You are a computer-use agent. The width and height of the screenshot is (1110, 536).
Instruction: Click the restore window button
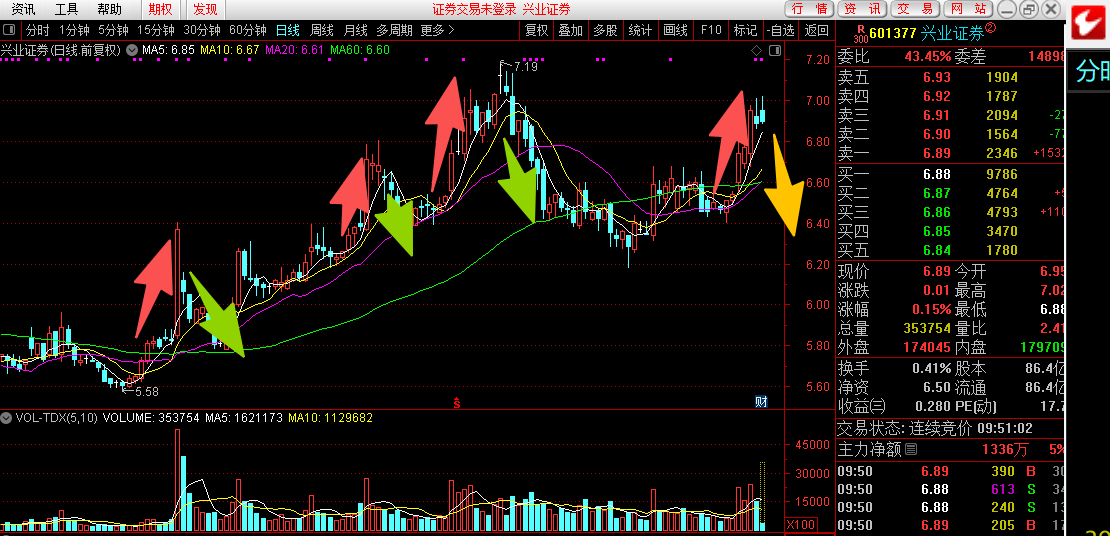1030,9
